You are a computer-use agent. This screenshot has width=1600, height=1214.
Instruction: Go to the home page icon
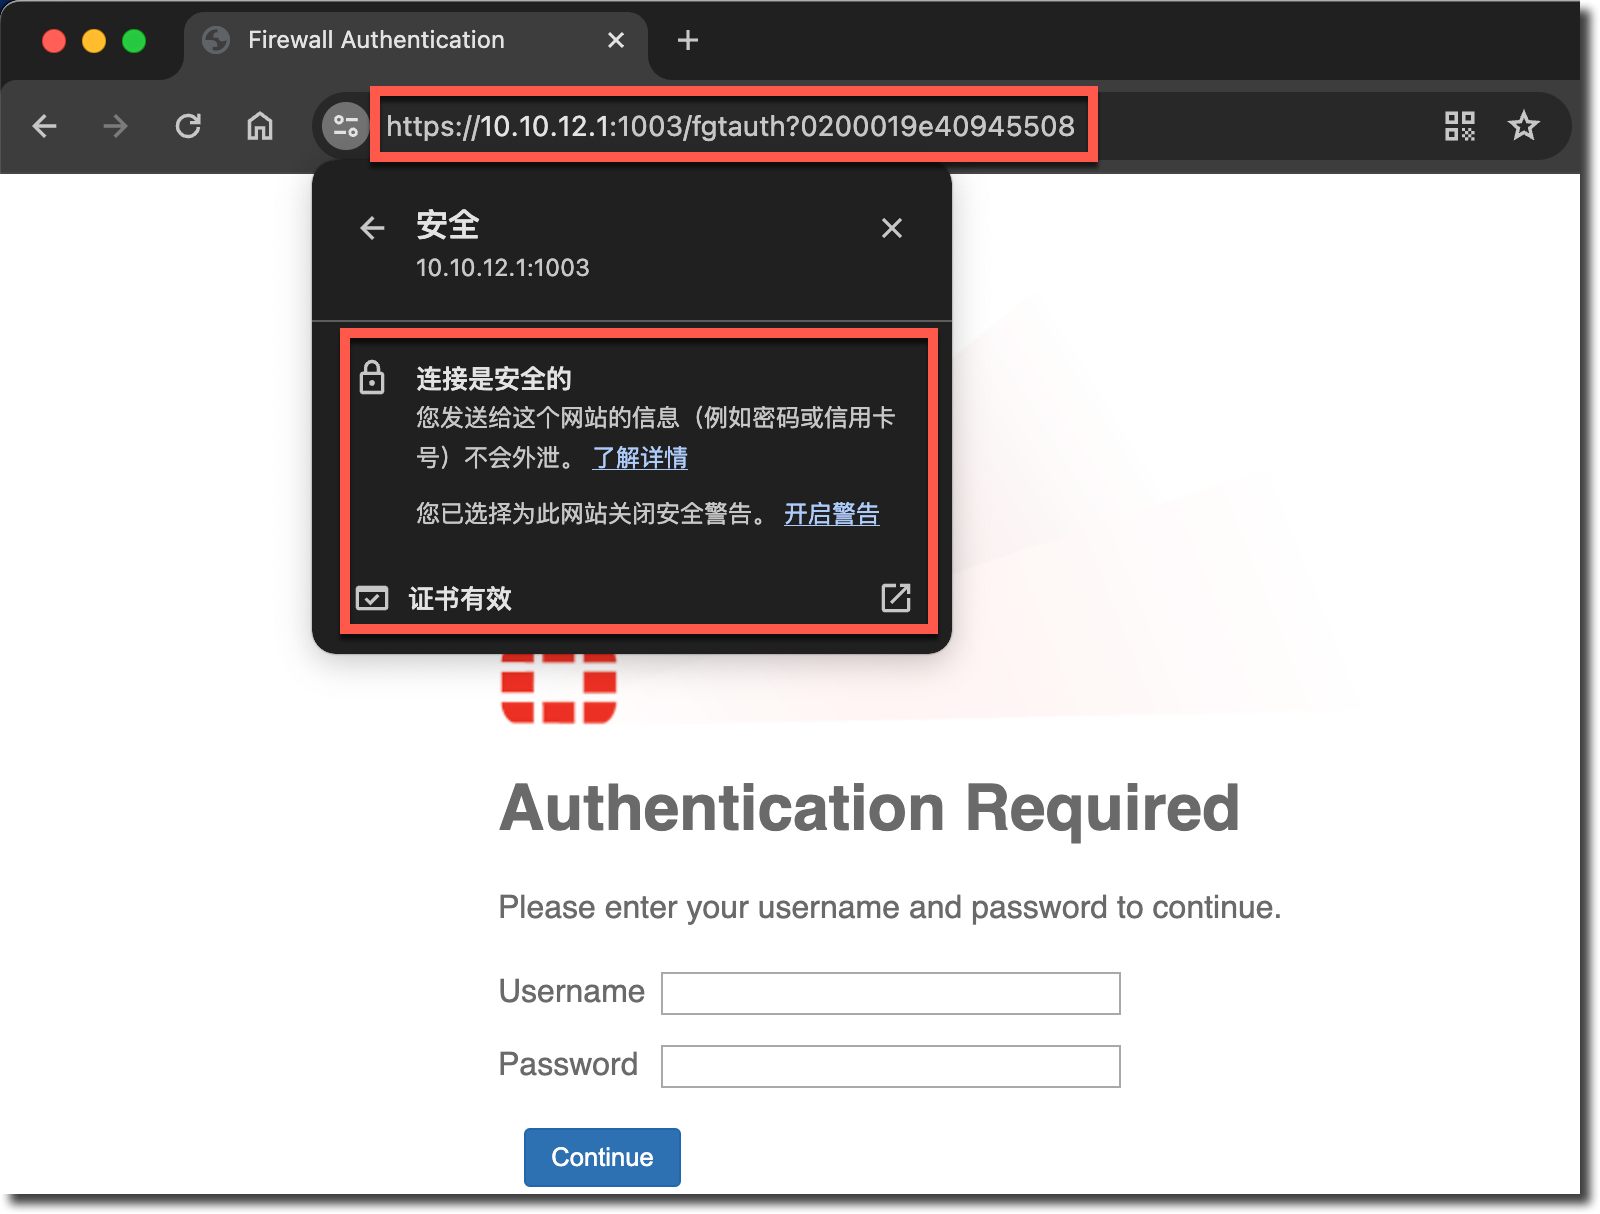point(260,126)
